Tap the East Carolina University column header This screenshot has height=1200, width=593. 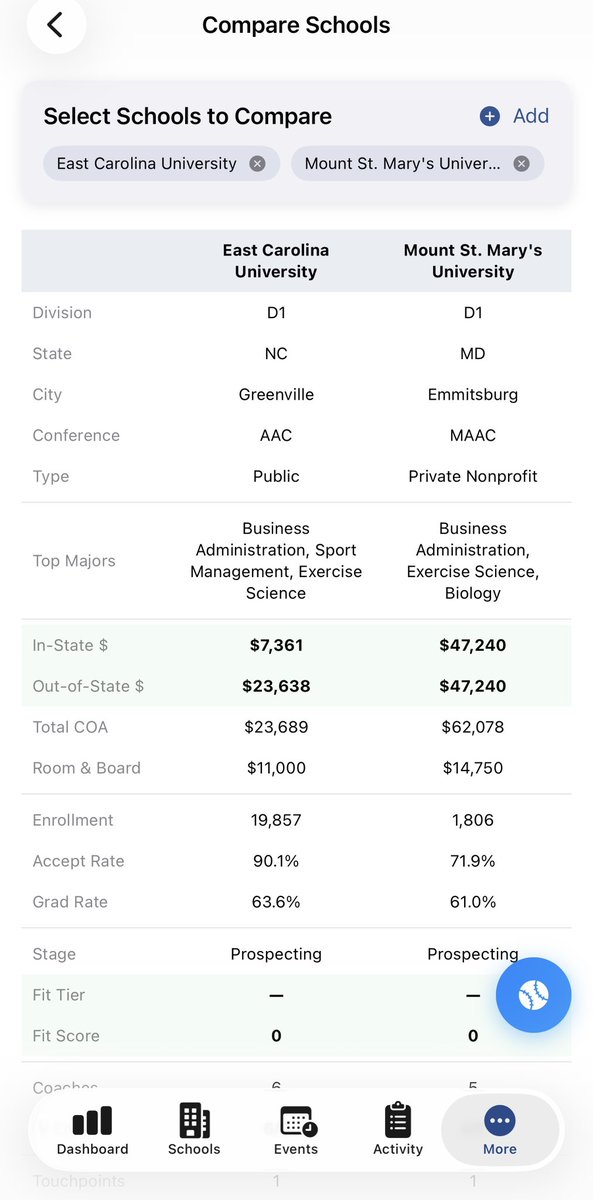coord(276,261)
